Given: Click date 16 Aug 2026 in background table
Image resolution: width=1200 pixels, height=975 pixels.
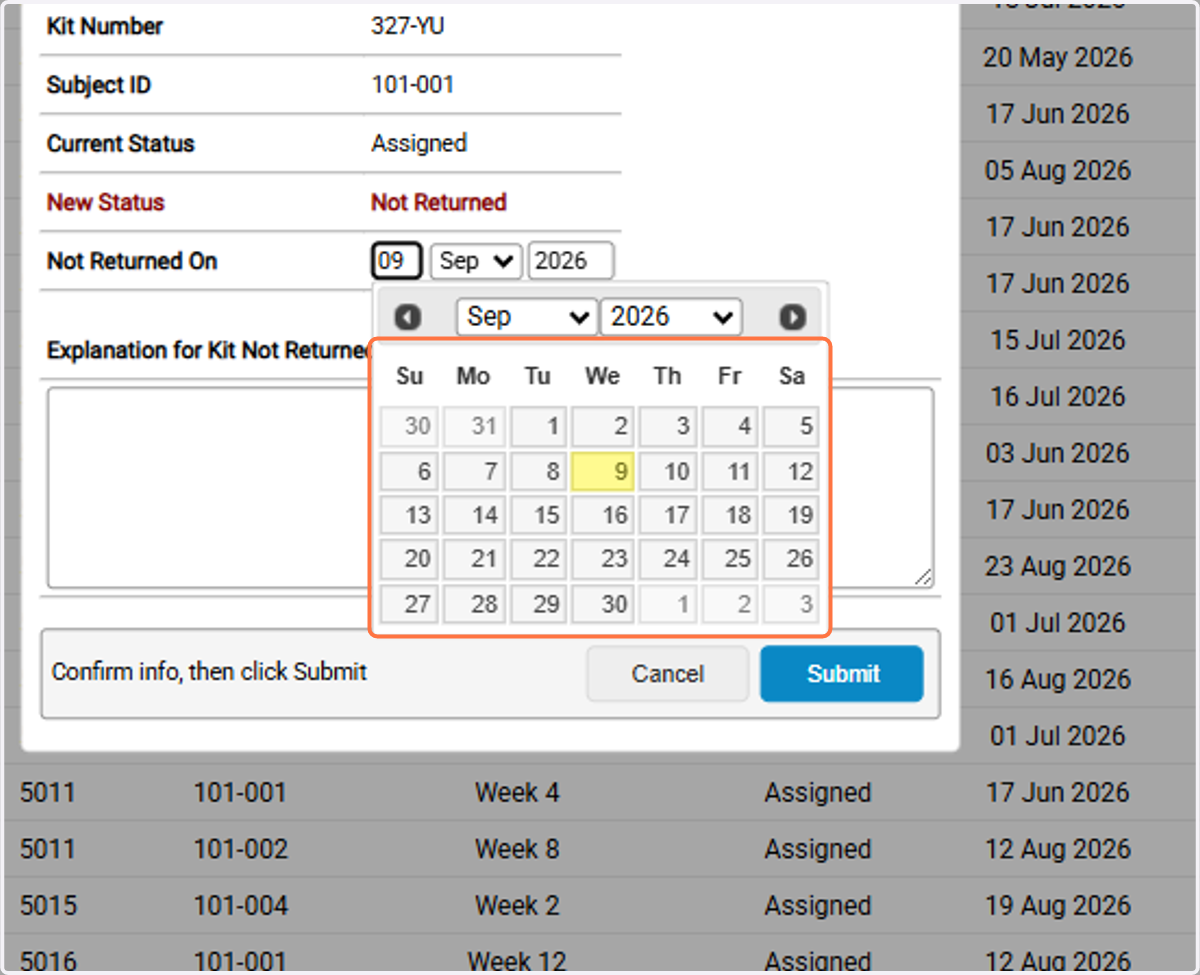Looking at the screenshot, I should tap(1058, 679).
